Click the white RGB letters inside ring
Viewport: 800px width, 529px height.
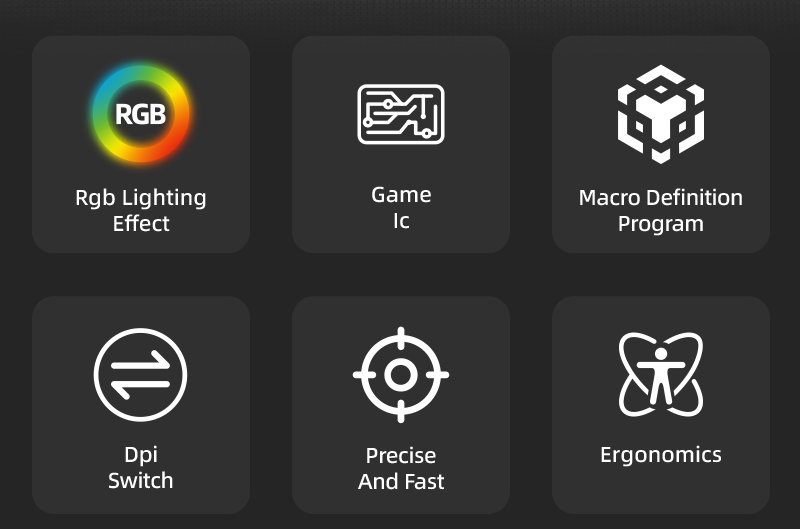tap(141, 114)
